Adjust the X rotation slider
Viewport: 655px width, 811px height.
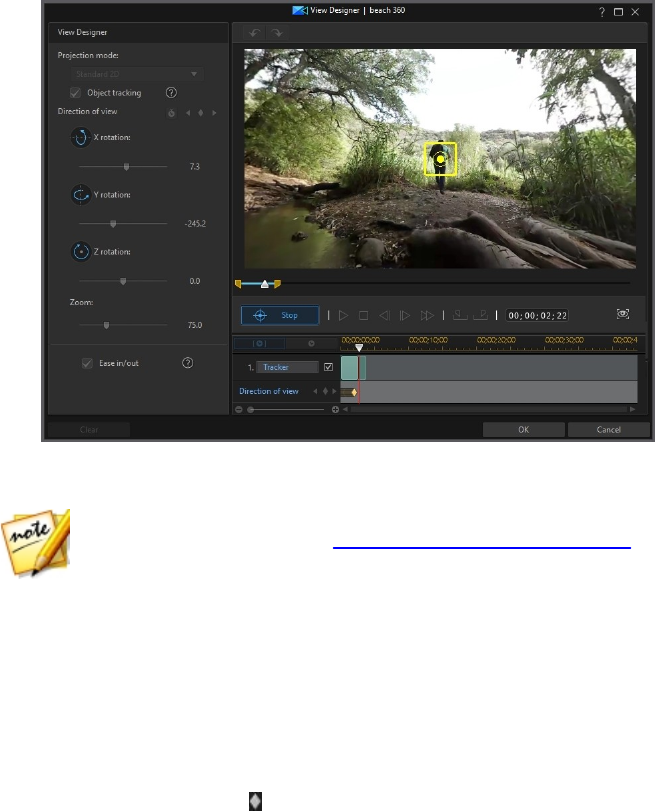(x=126, y=167)
